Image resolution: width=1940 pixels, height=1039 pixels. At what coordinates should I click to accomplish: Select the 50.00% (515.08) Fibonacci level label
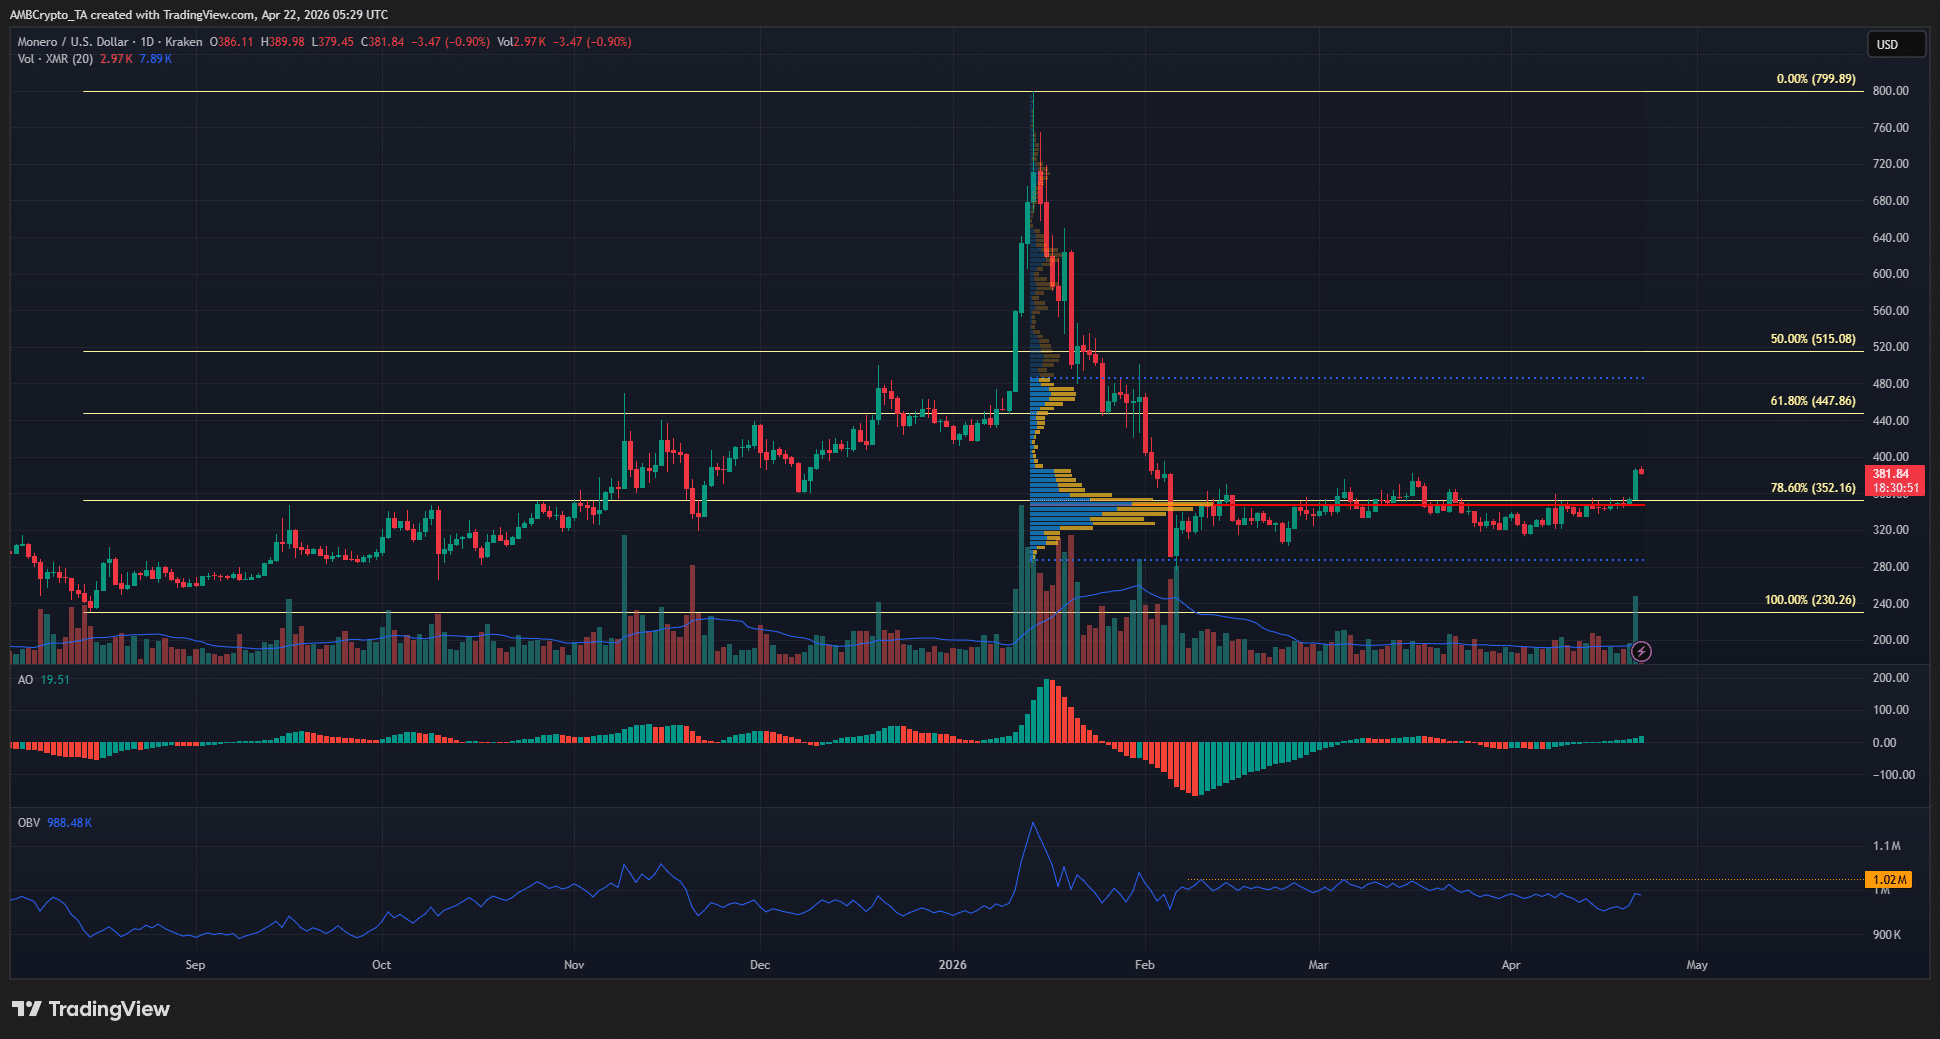(x=1812, y=339)
